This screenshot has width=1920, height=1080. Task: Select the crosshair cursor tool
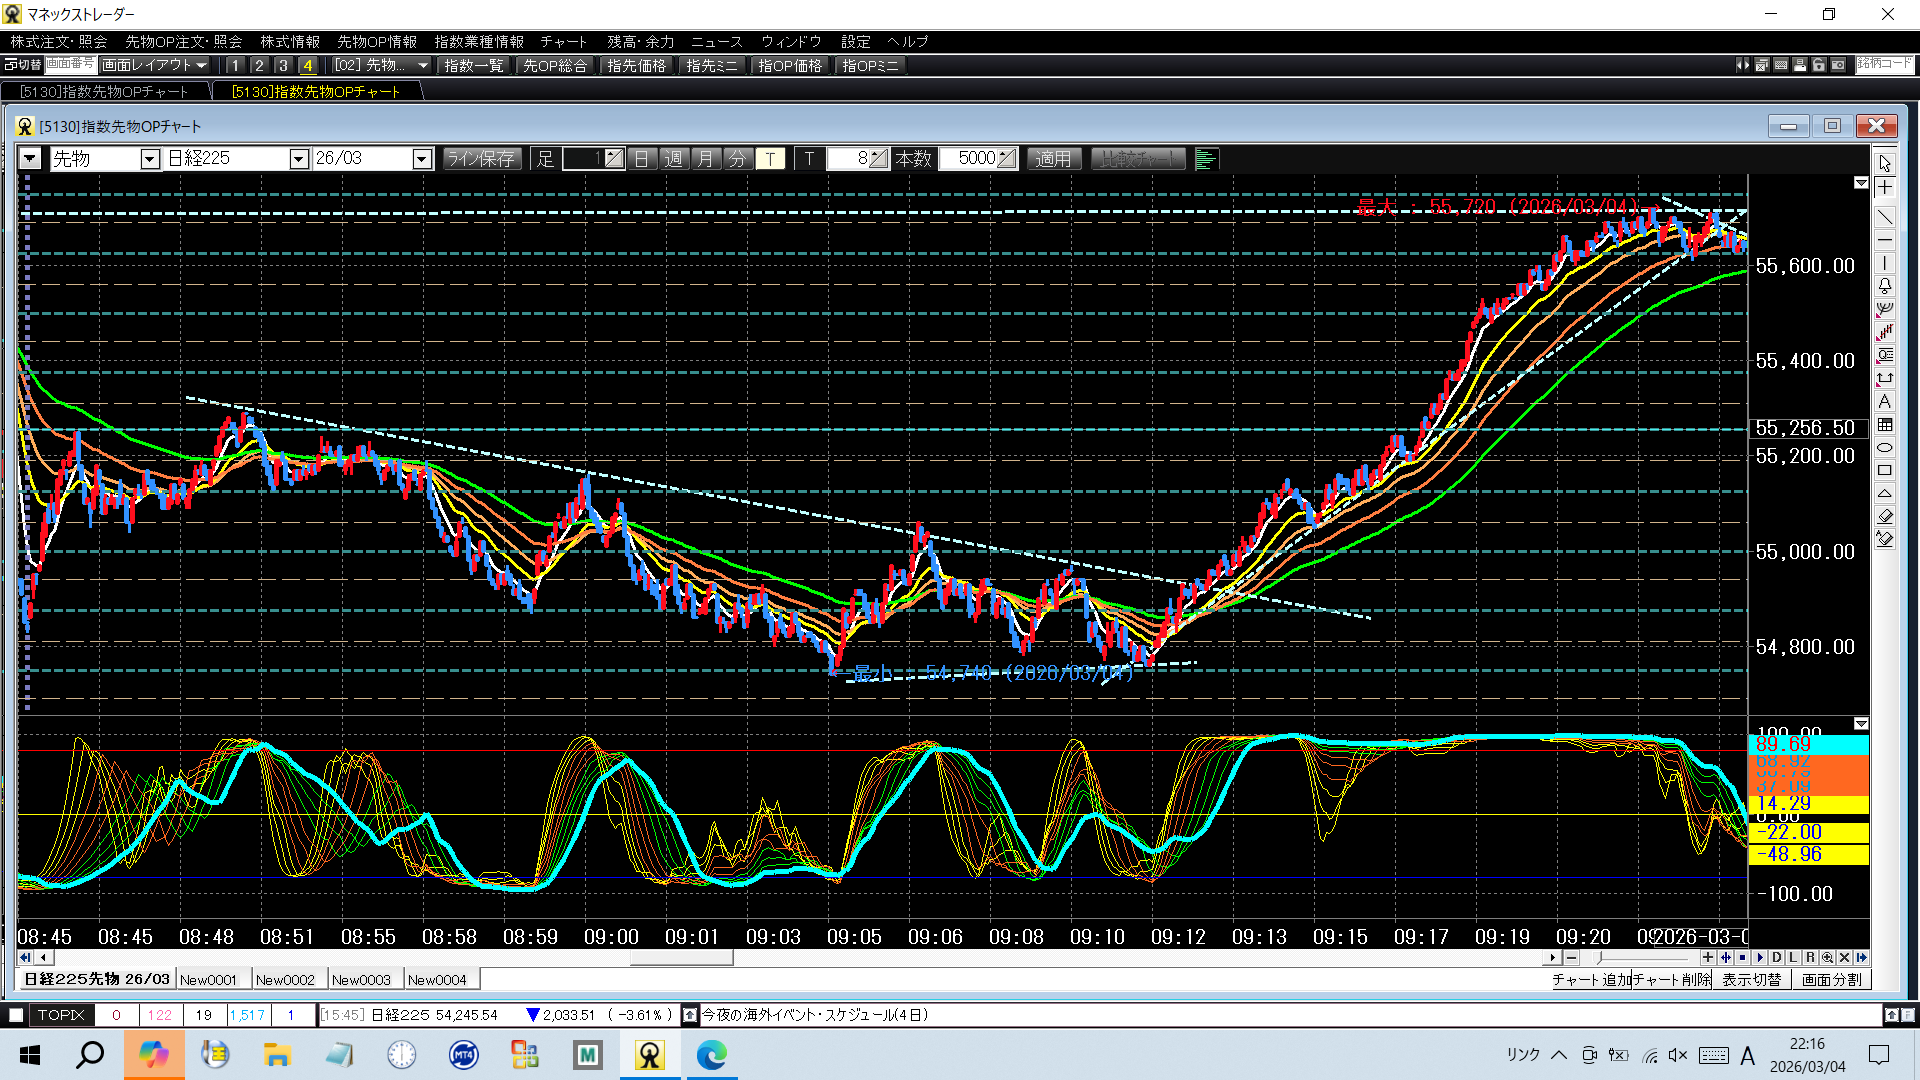(x=1885, y=188)
